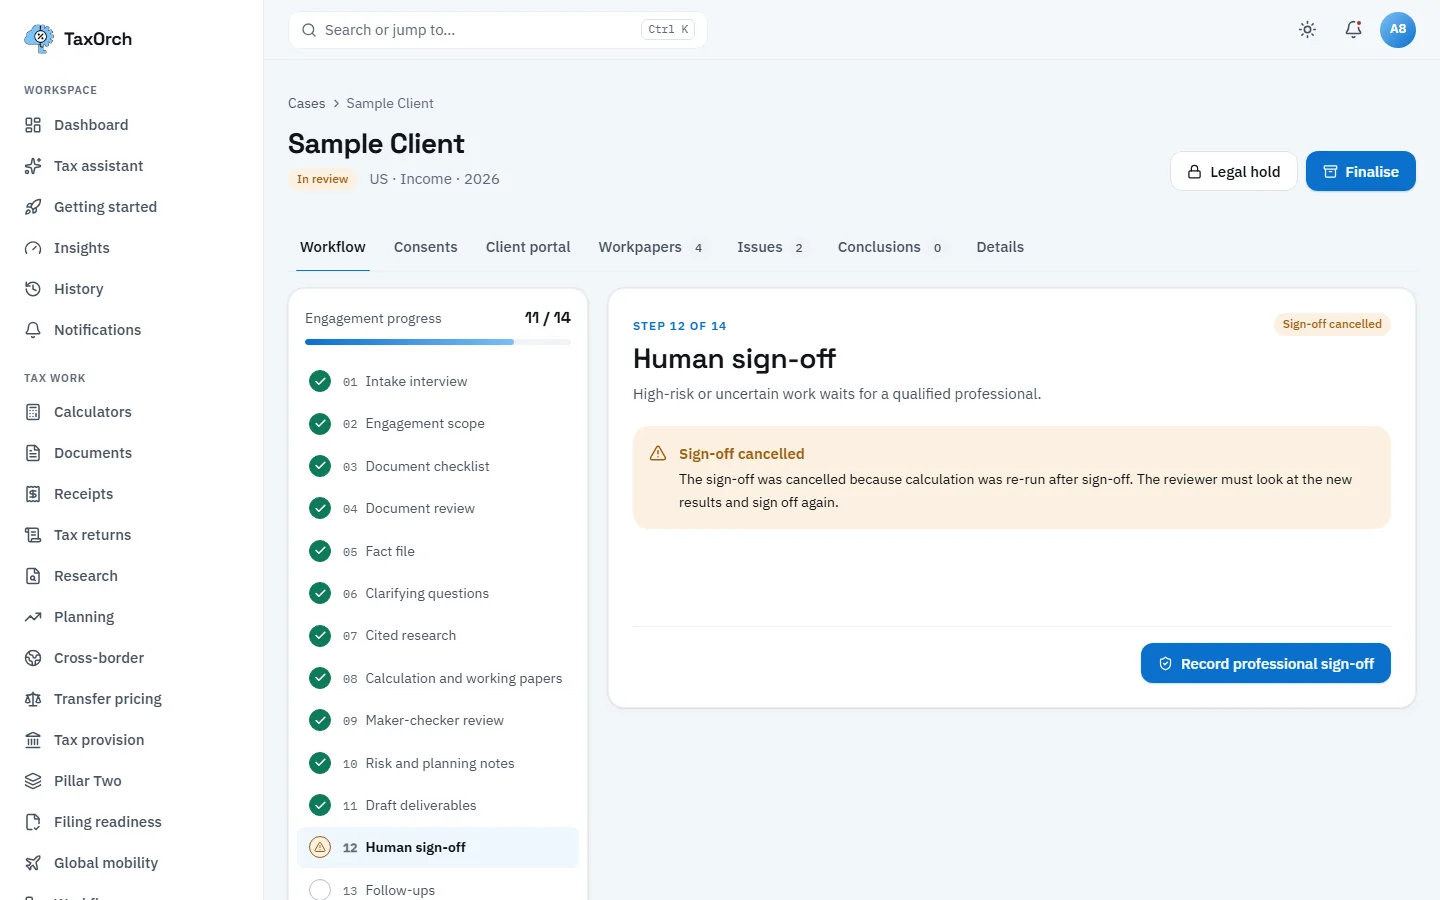Open Pillar Two in the sidebar

pyautogui.click(x=131, y=781)
